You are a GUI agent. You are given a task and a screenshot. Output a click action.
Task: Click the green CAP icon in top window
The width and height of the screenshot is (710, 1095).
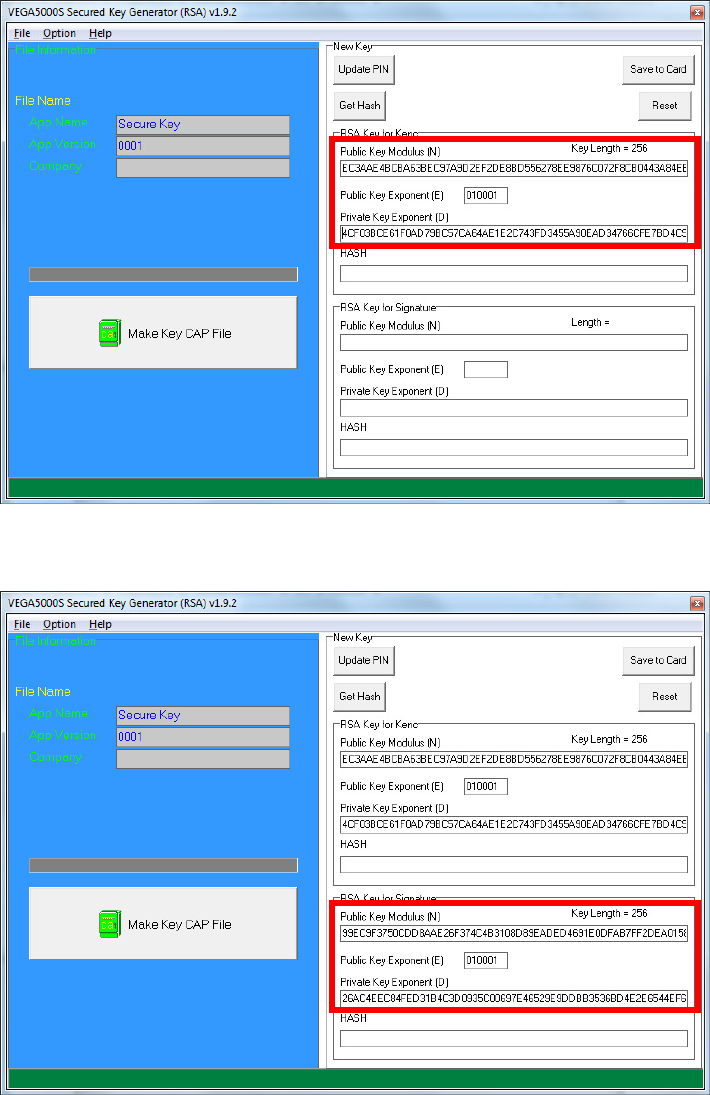click(x=110, y=333)
